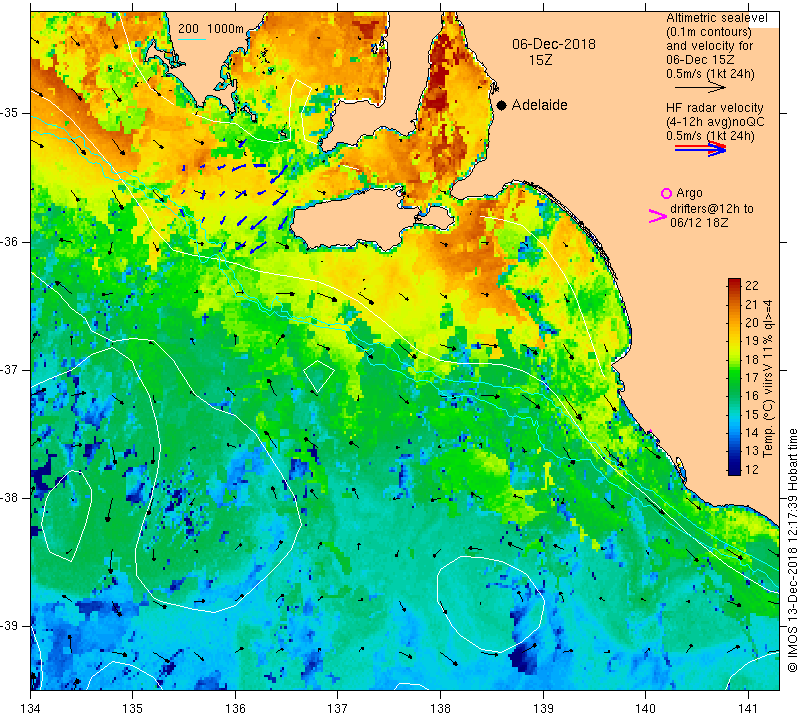Click the 'Altimetric sealevel' legend heading

click(716, 18)
